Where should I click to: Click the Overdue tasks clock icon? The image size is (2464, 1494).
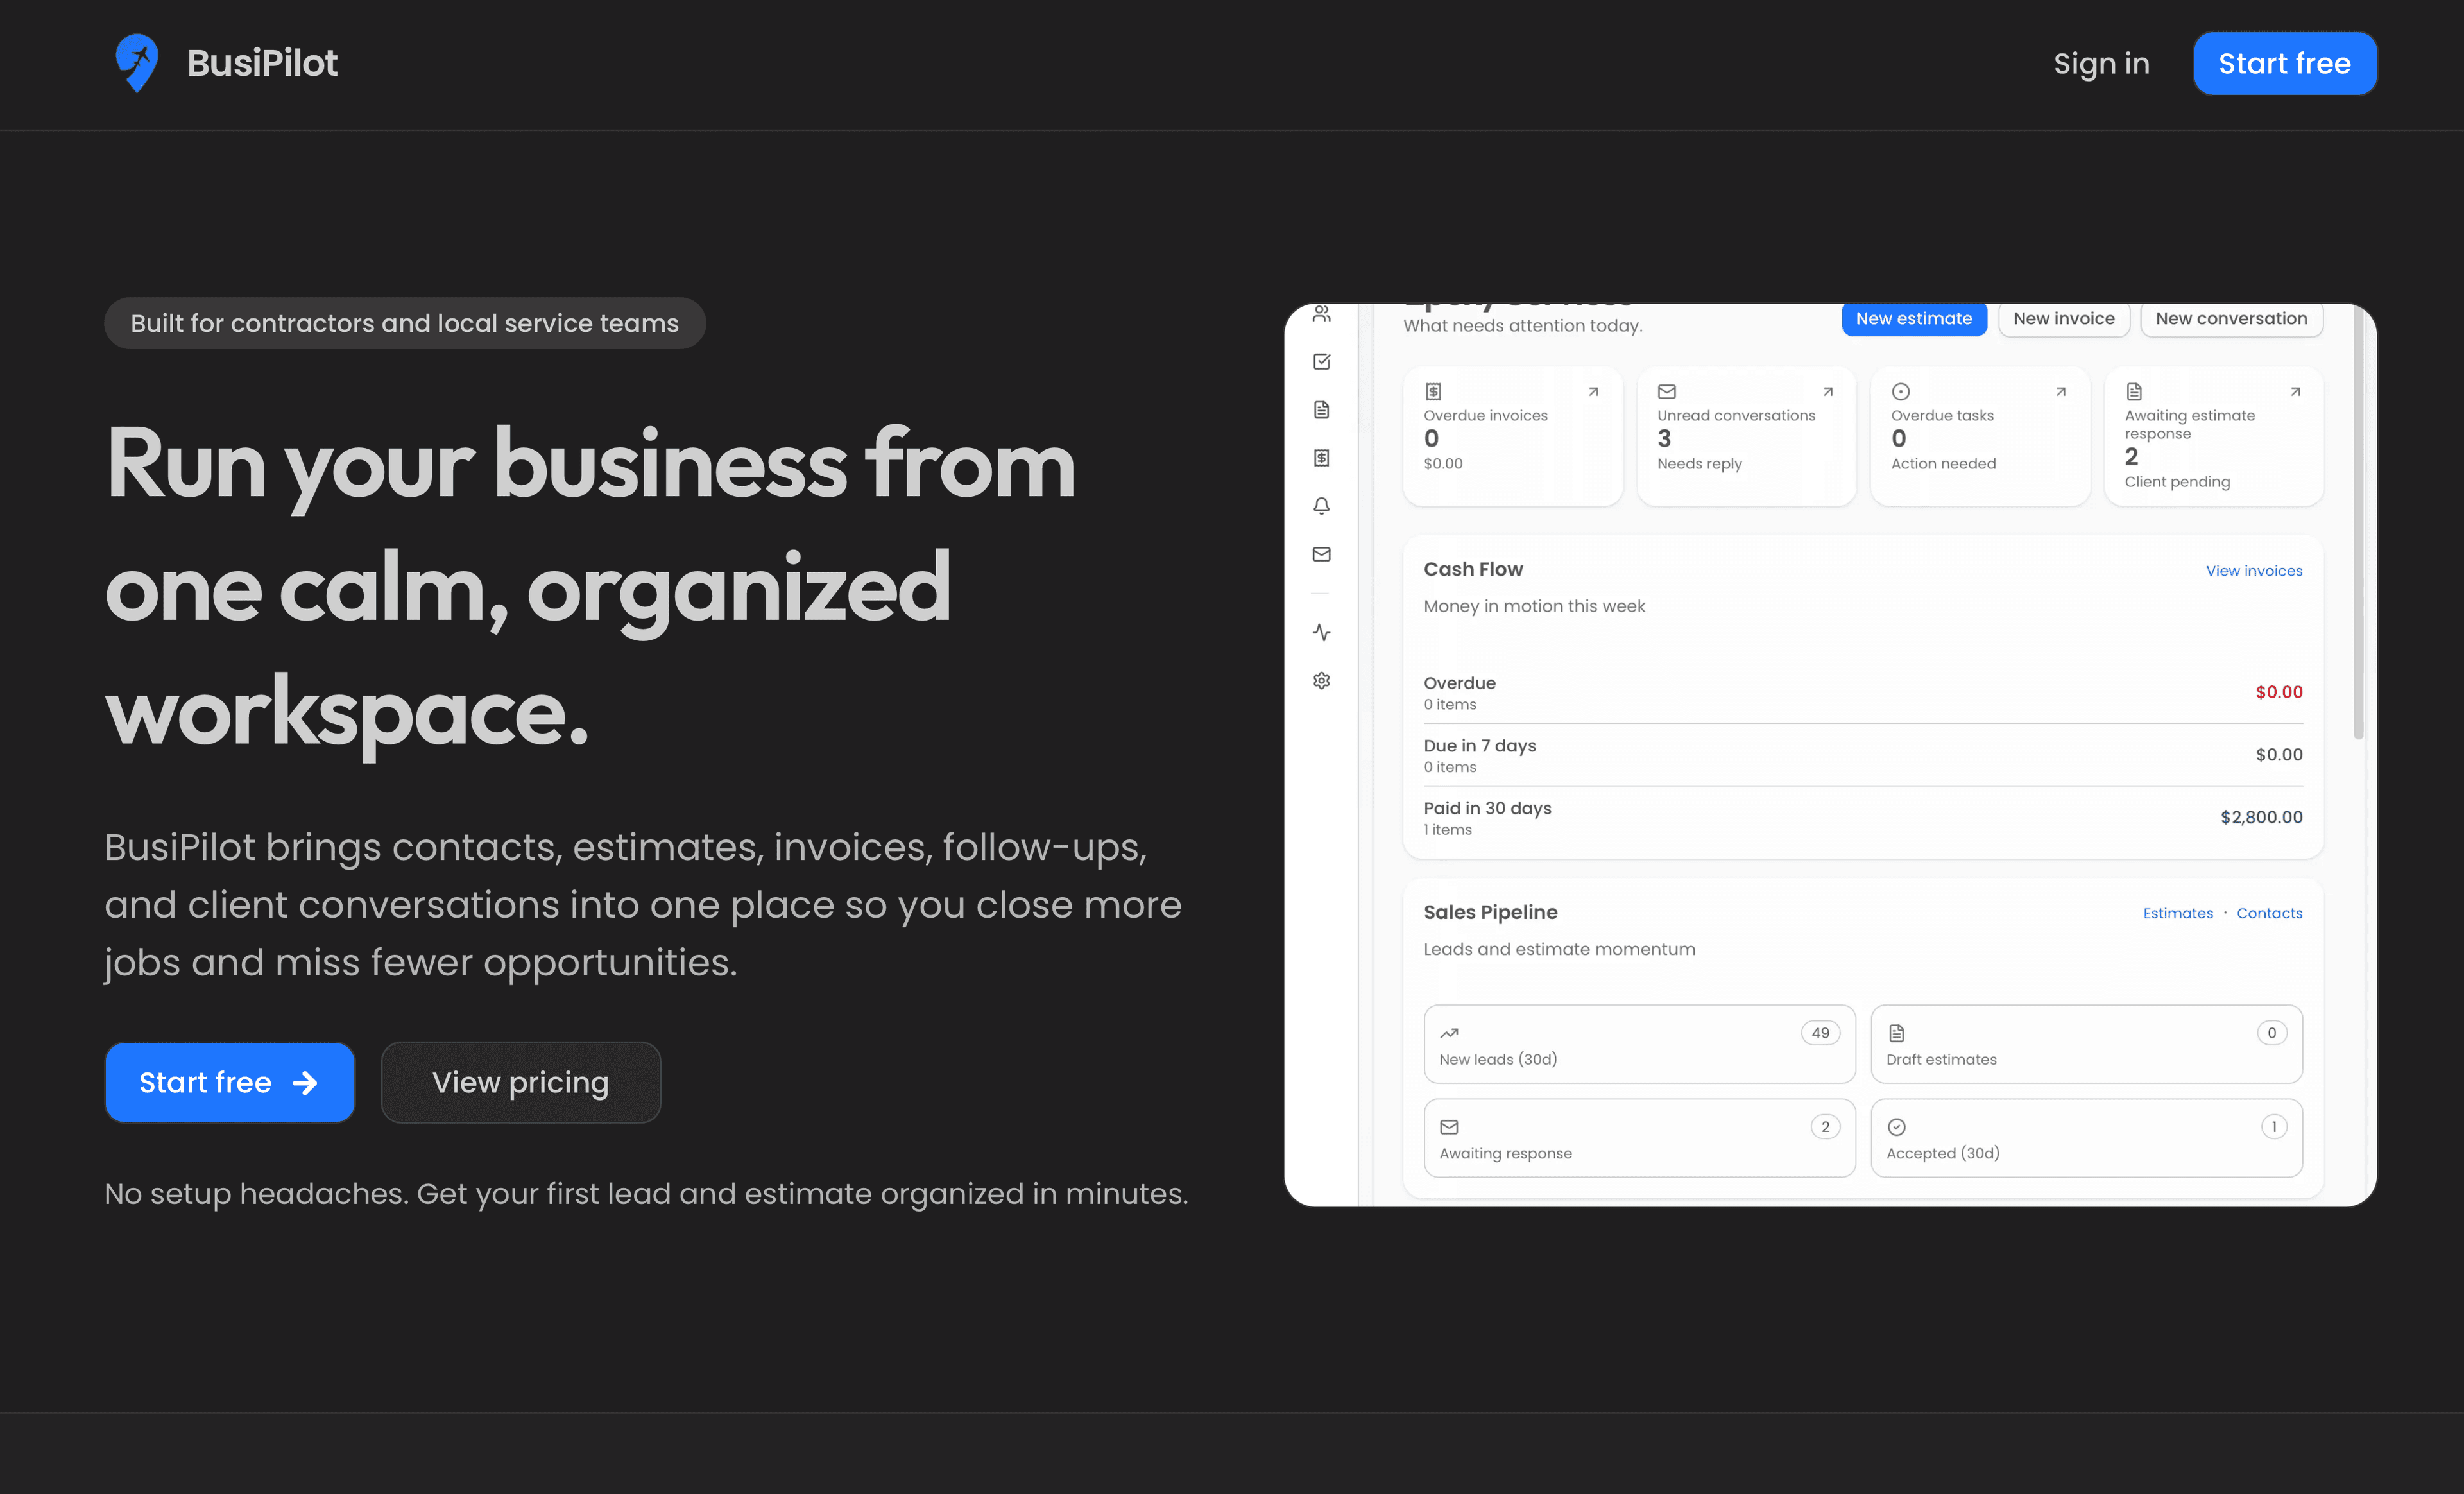1900,391
